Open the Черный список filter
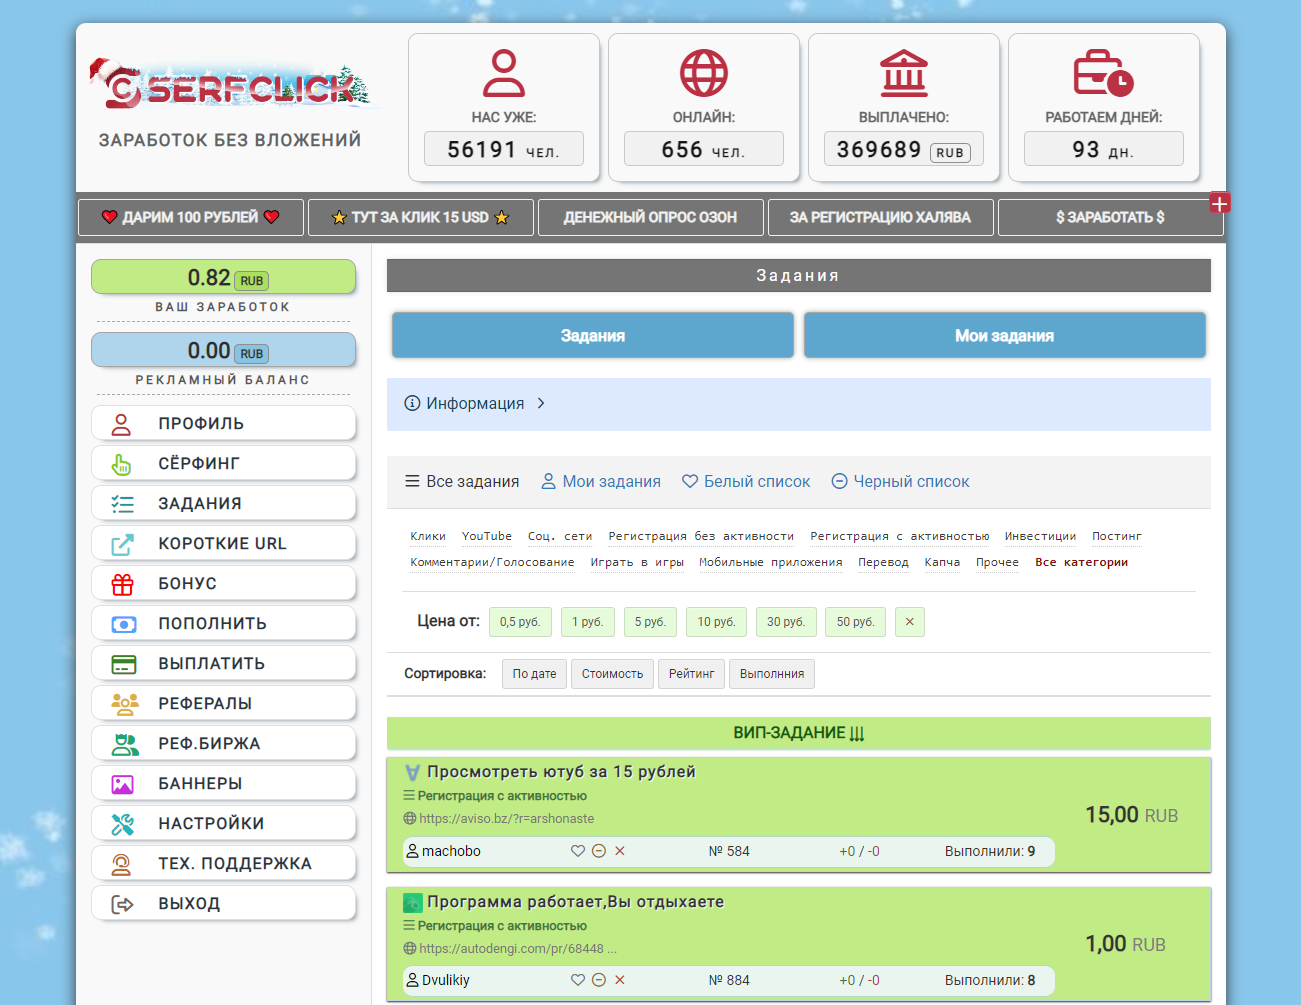This screenshot has width=1301, height=1005. 901,481
